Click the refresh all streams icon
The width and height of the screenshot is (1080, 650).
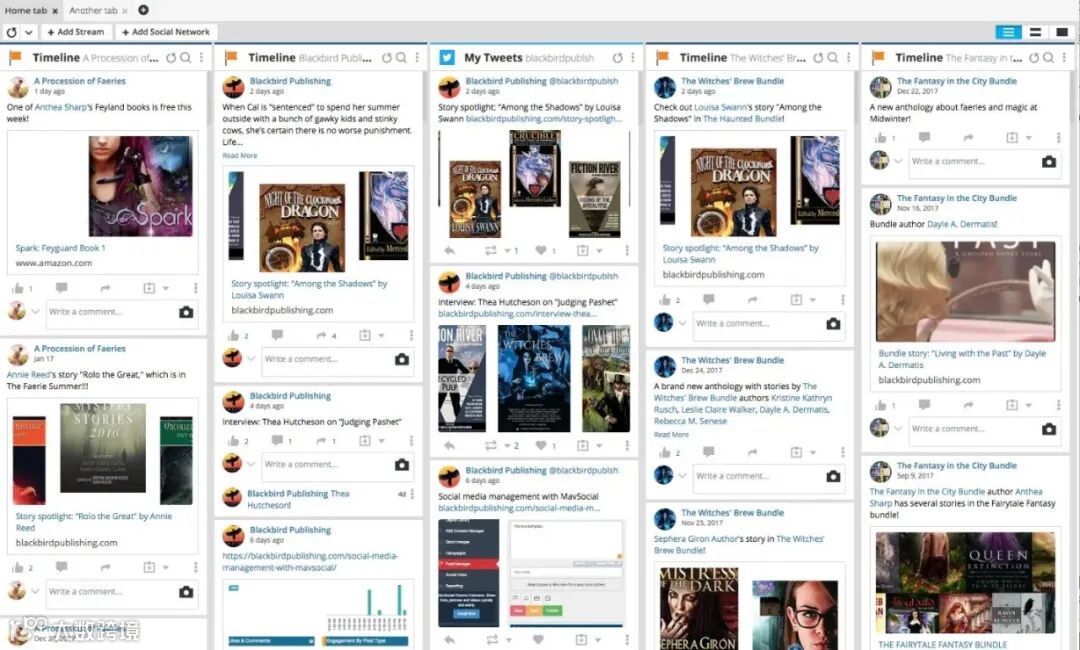(x=12, y=32)
